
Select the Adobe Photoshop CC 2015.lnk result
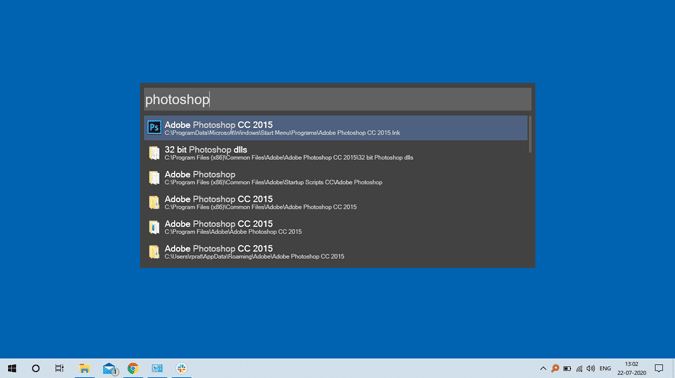coord(336,128)
